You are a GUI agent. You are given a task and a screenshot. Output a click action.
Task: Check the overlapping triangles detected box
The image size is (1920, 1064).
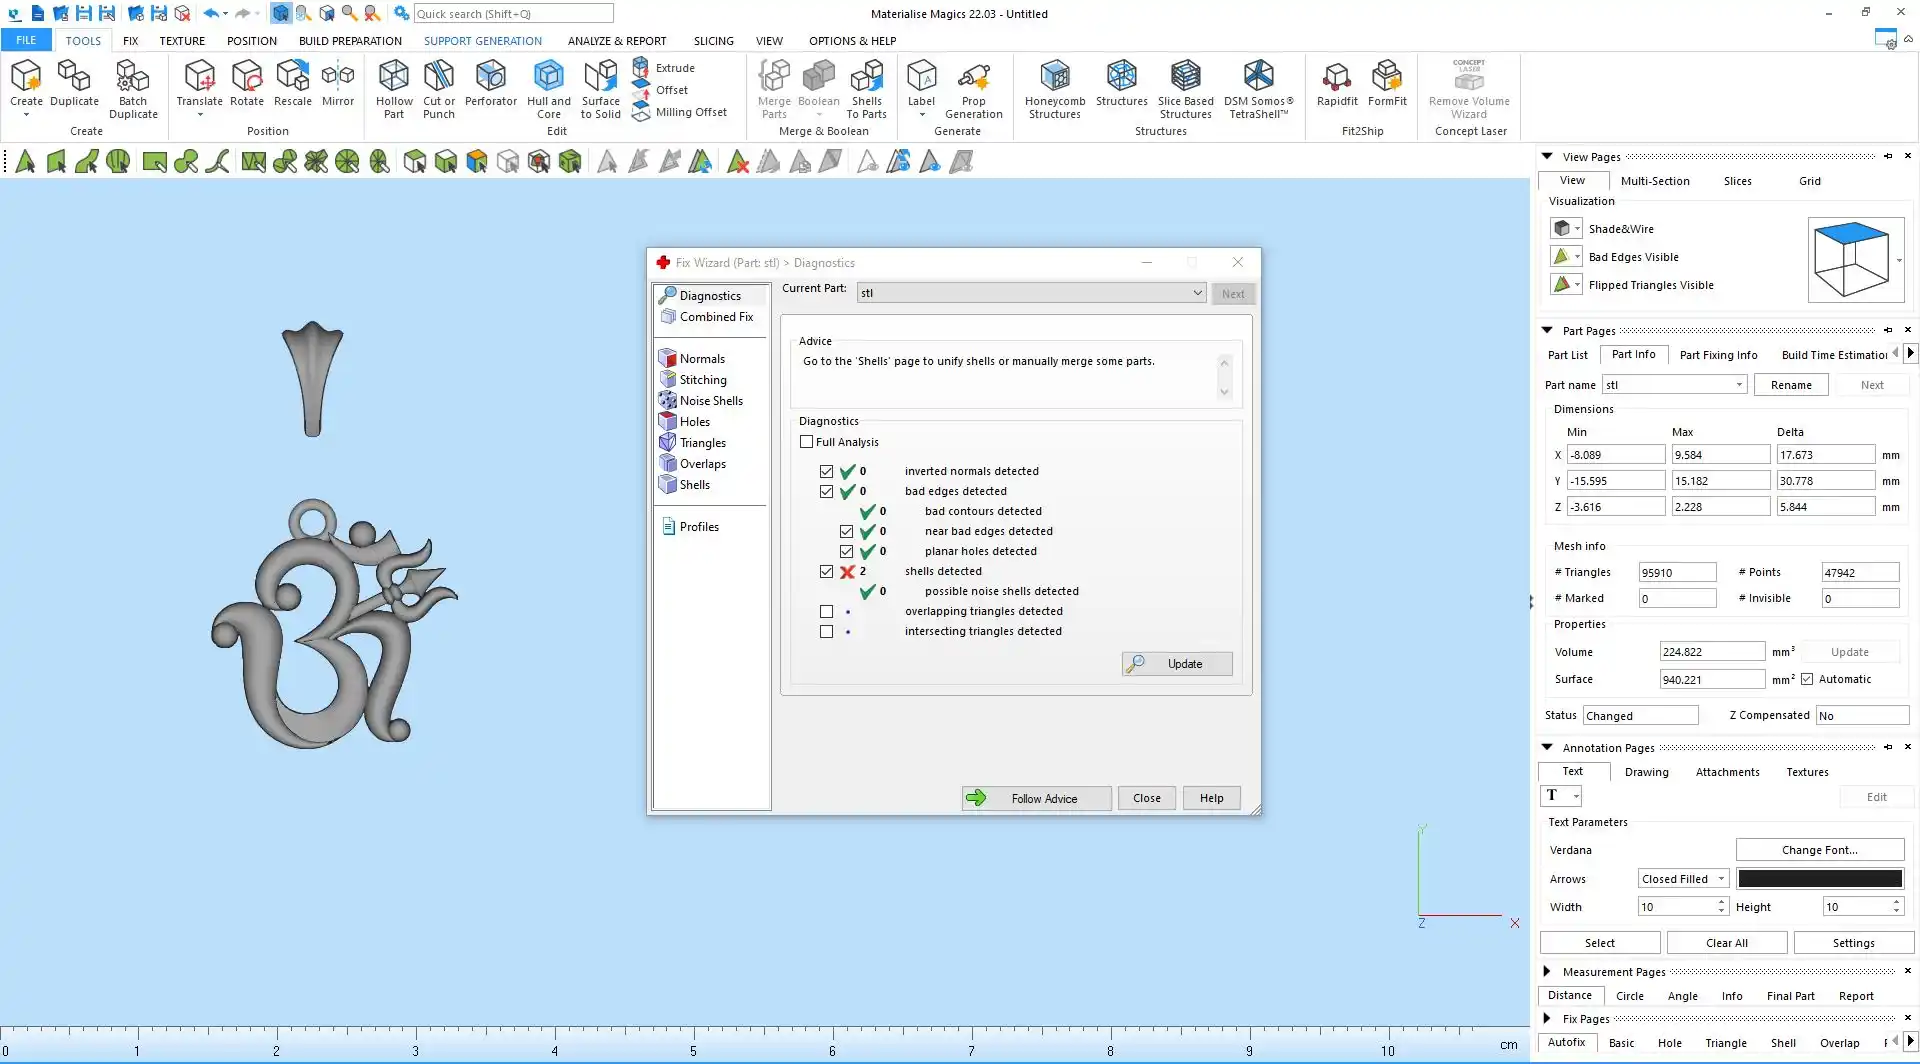(826, 611)
